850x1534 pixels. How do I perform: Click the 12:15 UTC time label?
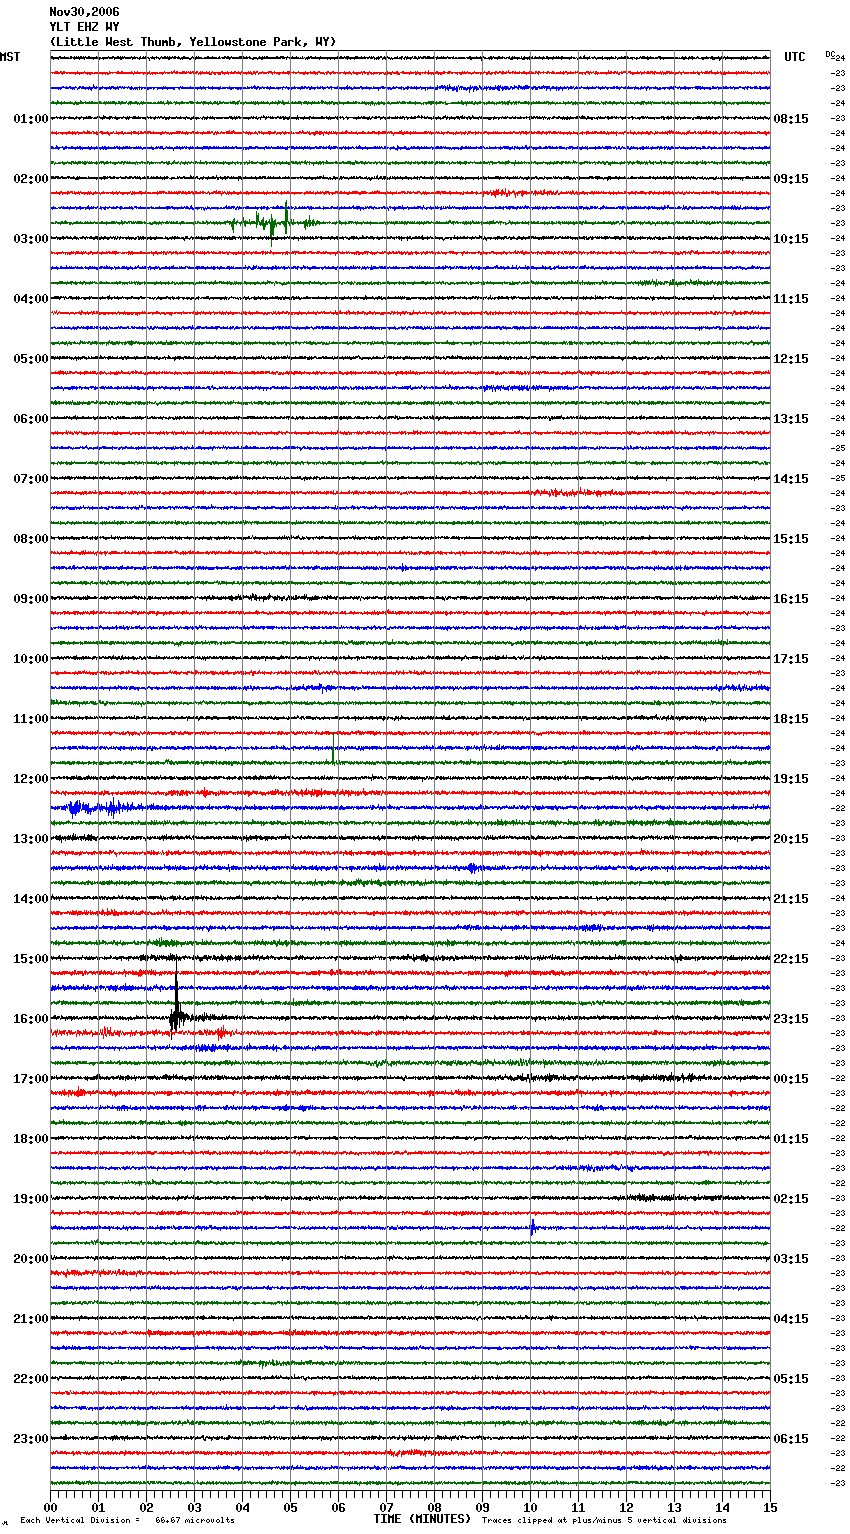(791, 359)
